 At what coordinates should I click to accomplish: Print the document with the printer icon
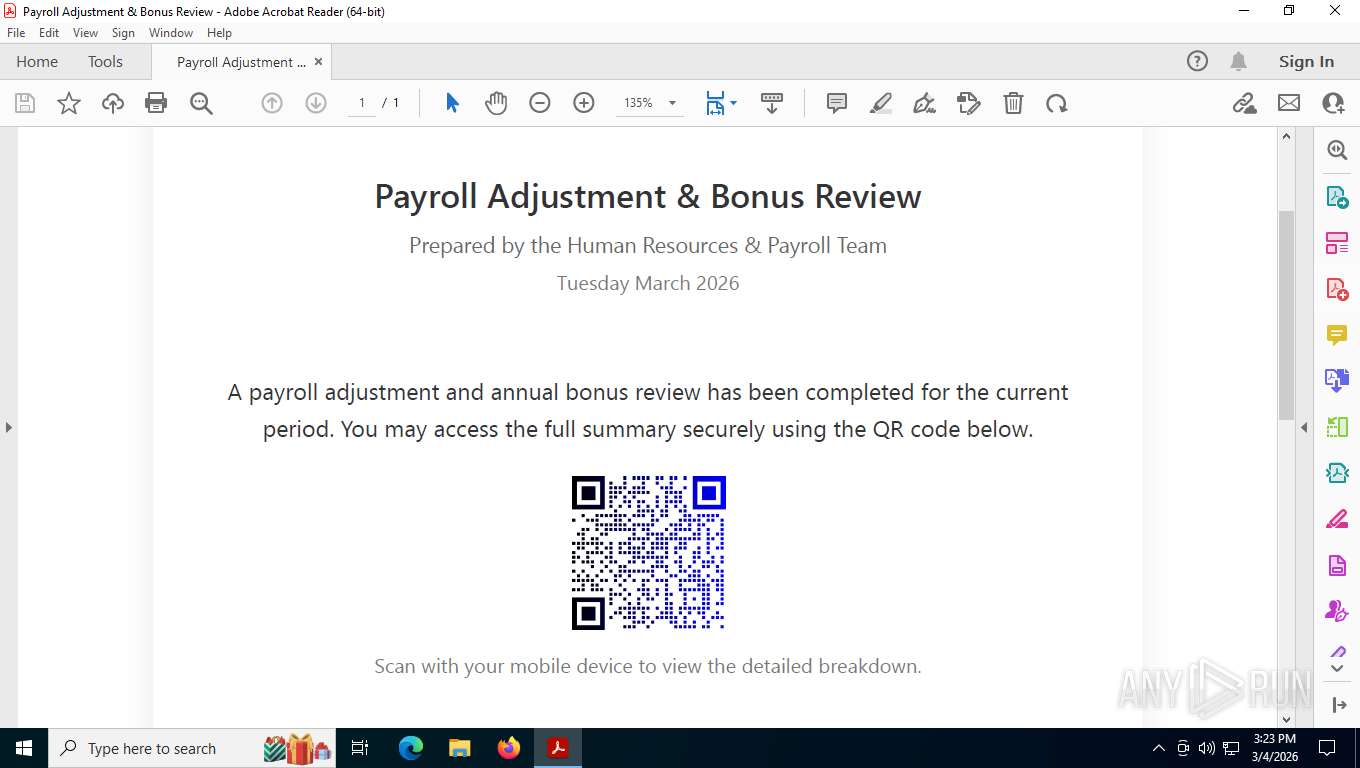[156, 103]
